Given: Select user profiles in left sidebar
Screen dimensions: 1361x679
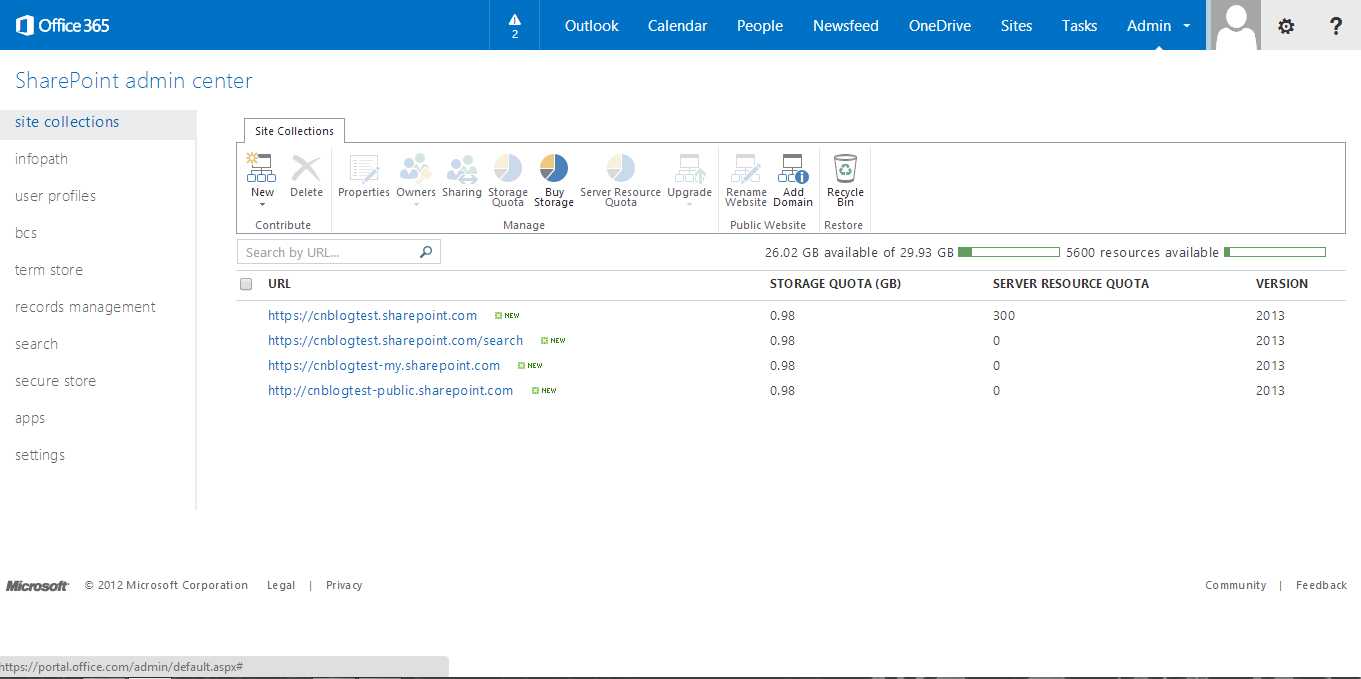Looking at the screenshot, I should tap(56, 196).
